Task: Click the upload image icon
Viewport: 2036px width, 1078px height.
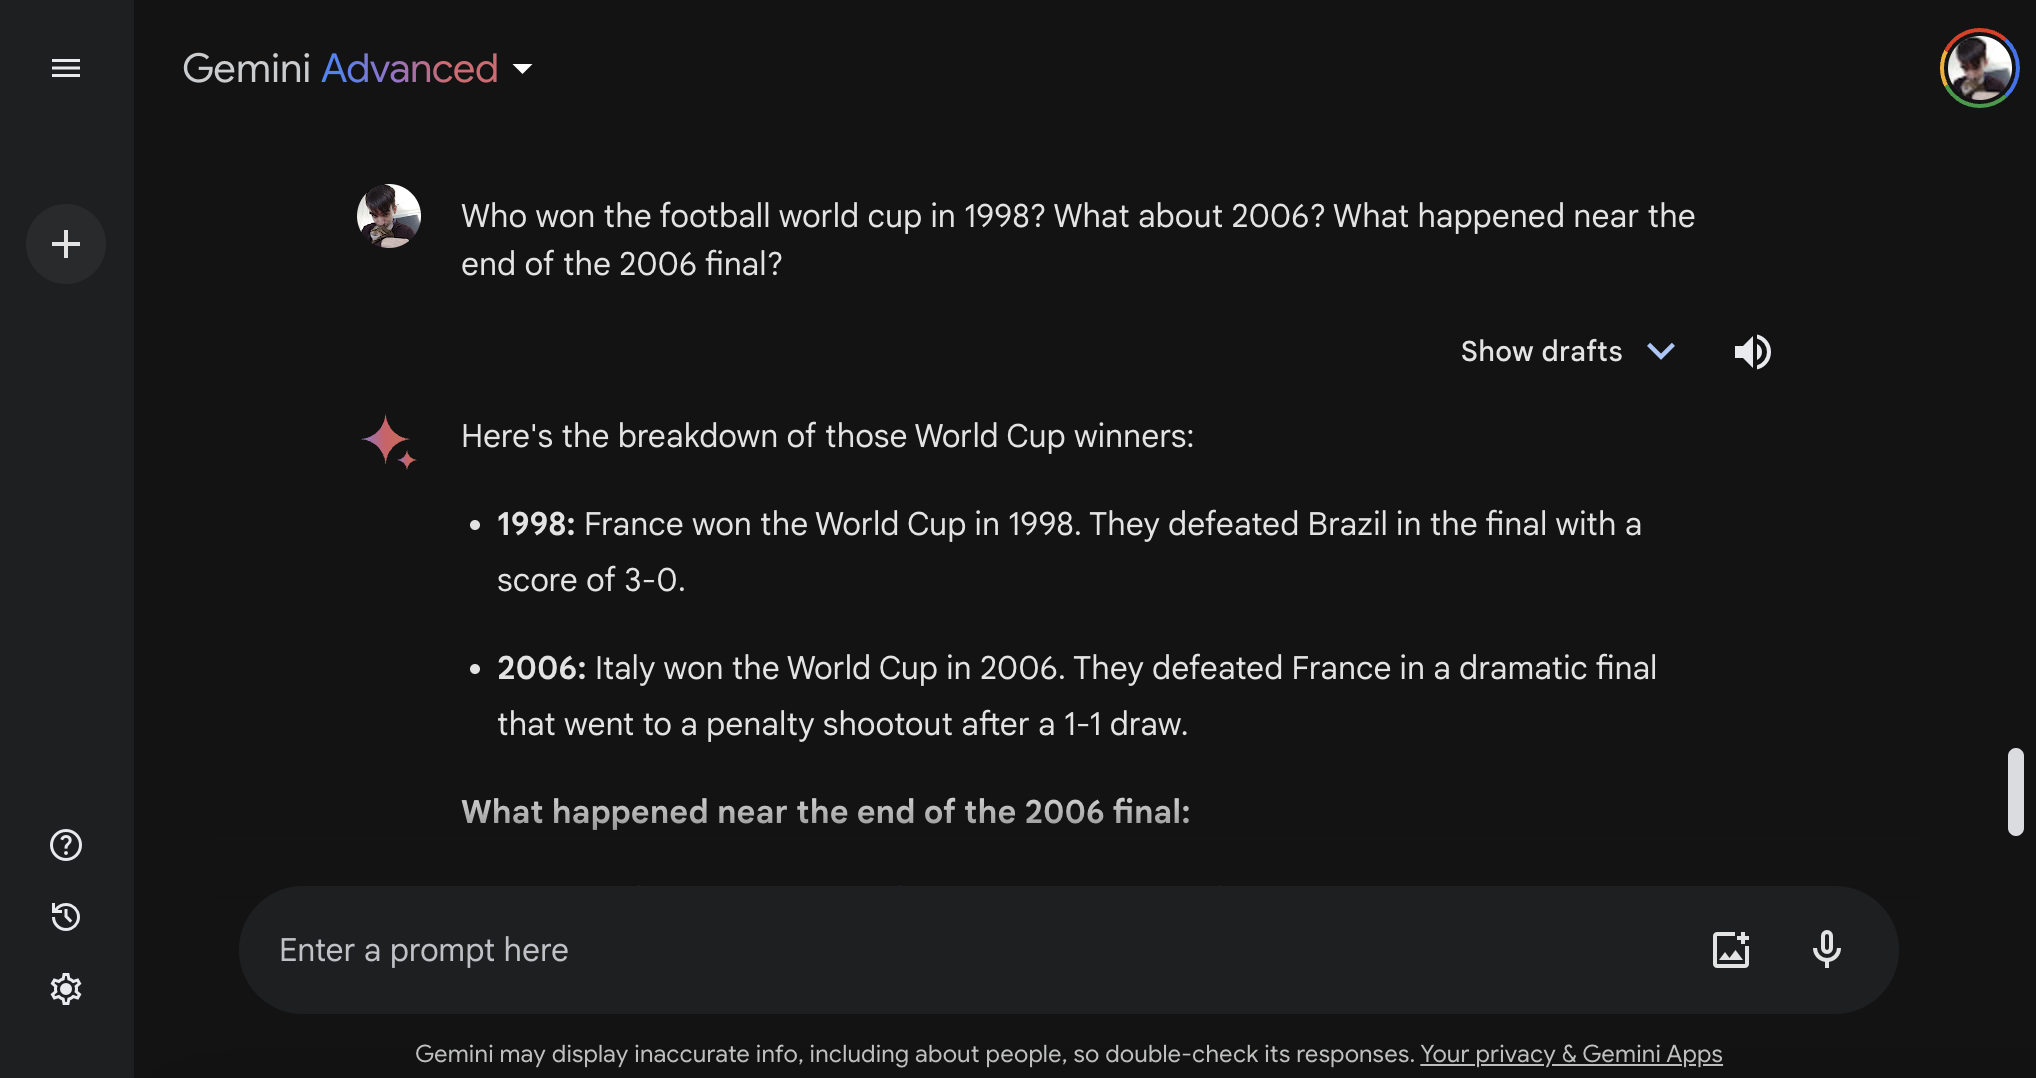Action: tap(1731, 949)
